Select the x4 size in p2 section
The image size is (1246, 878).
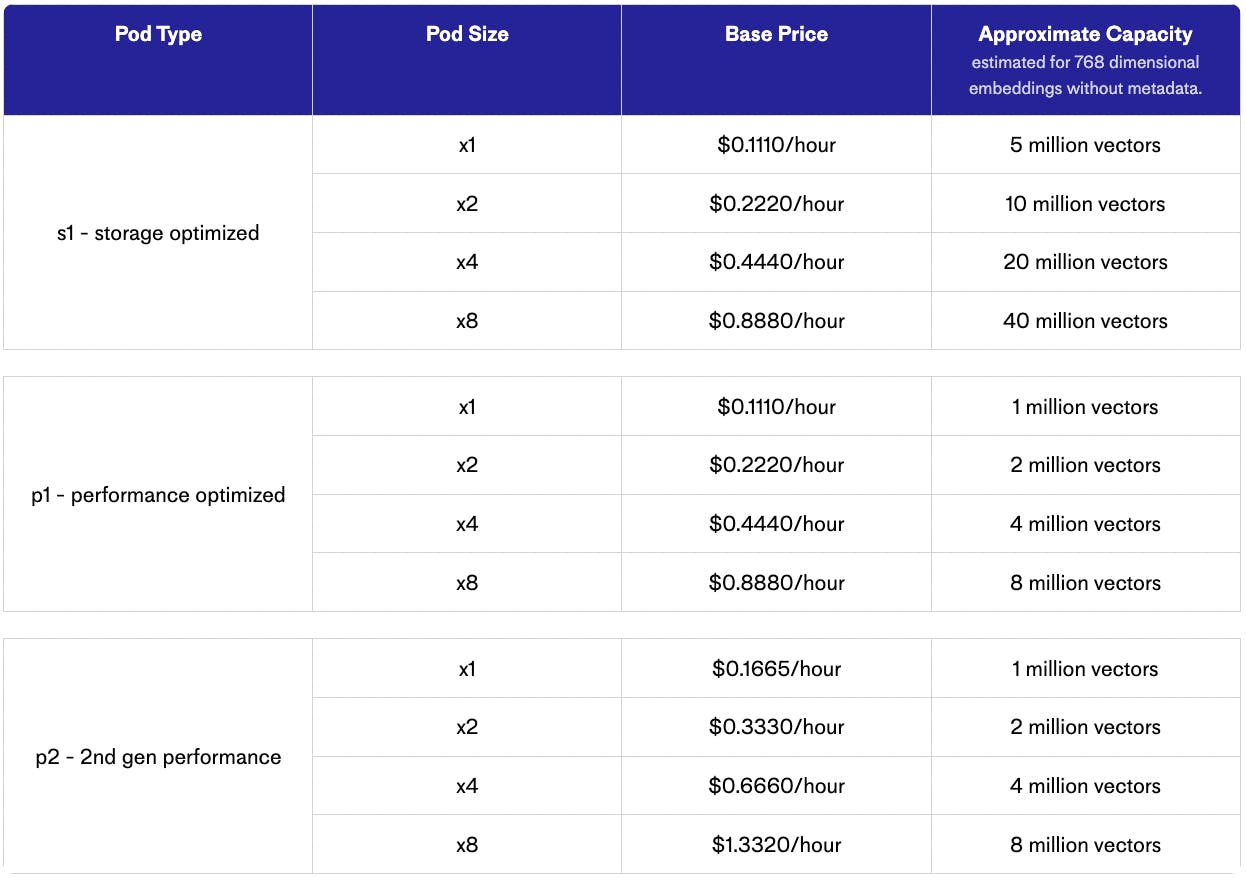[467, 786]
